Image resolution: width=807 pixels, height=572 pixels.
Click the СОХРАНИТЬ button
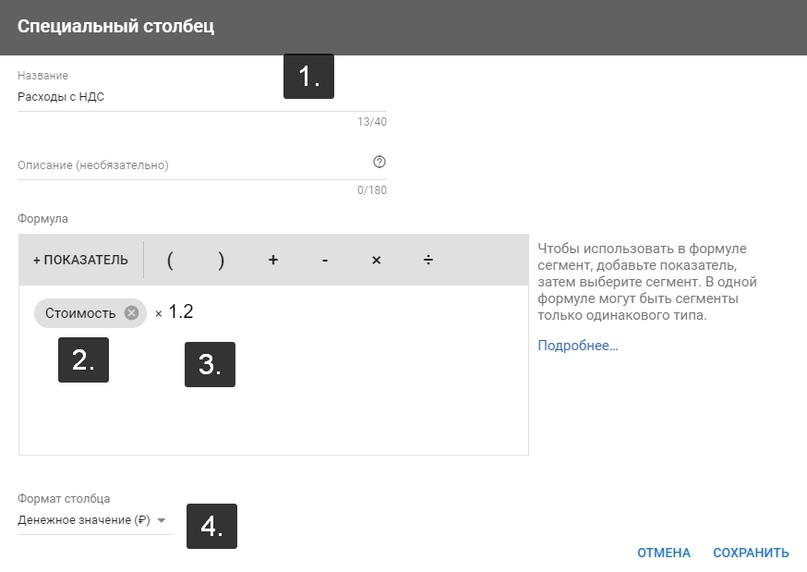751,552
